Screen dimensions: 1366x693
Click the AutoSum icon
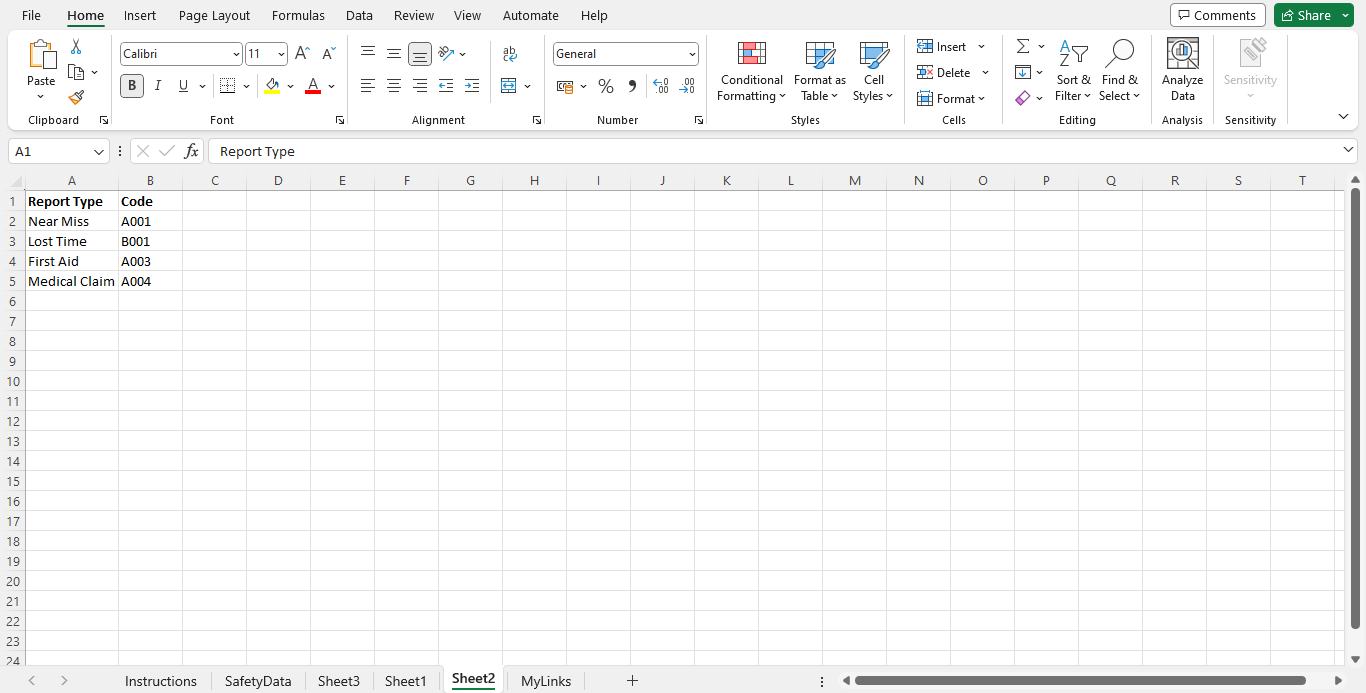[1023, 45]
